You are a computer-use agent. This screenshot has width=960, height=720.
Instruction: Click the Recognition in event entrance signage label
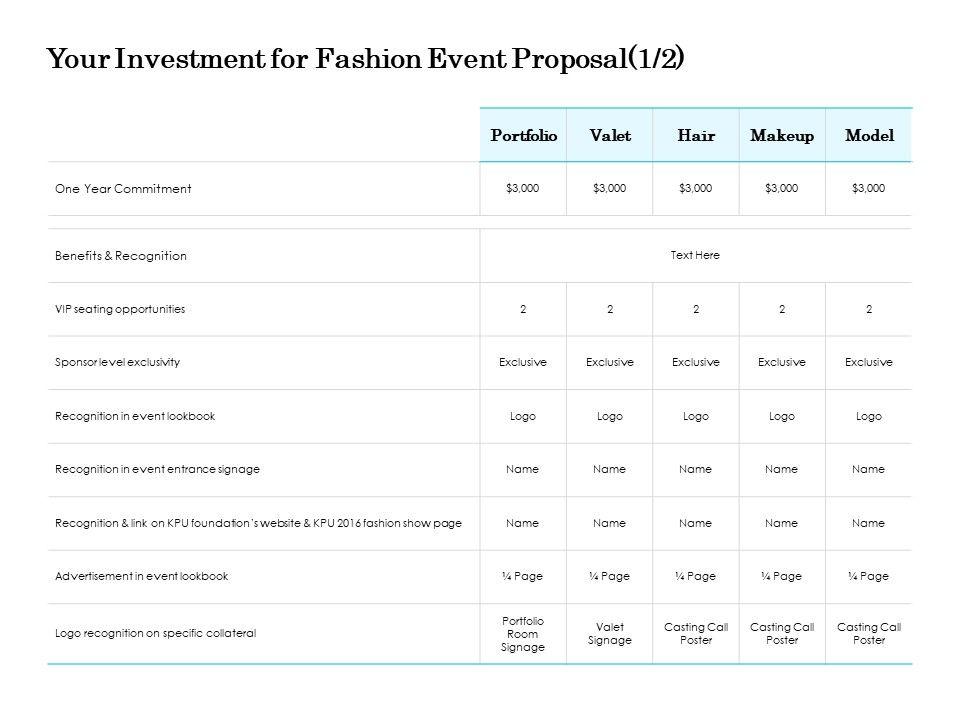tap(157, 469)
